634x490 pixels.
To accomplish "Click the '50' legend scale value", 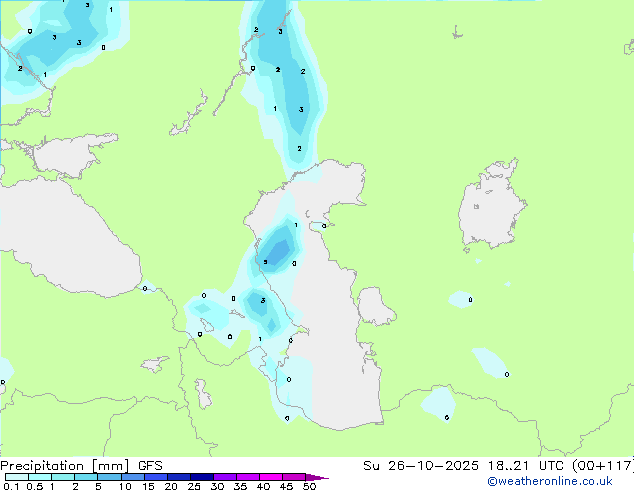I will [x=309, y=486].
